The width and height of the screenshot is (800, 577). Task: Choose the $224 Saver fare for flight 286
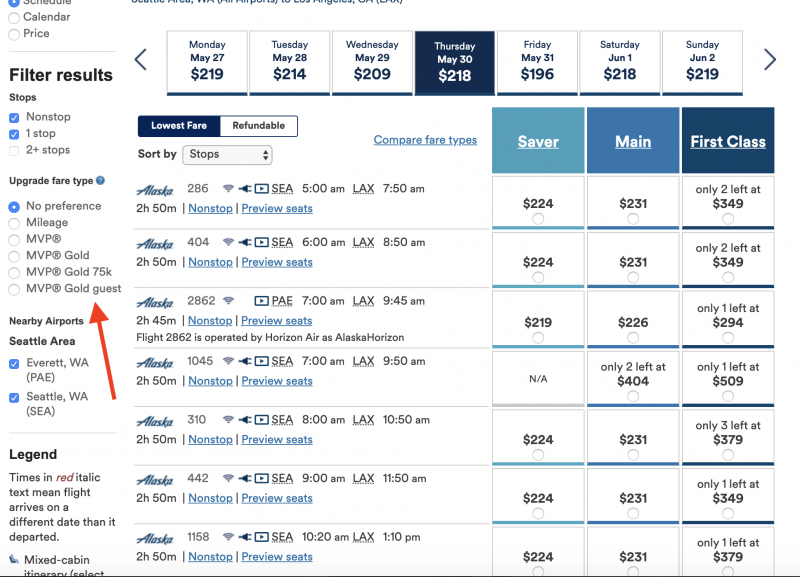coord(538,219)
